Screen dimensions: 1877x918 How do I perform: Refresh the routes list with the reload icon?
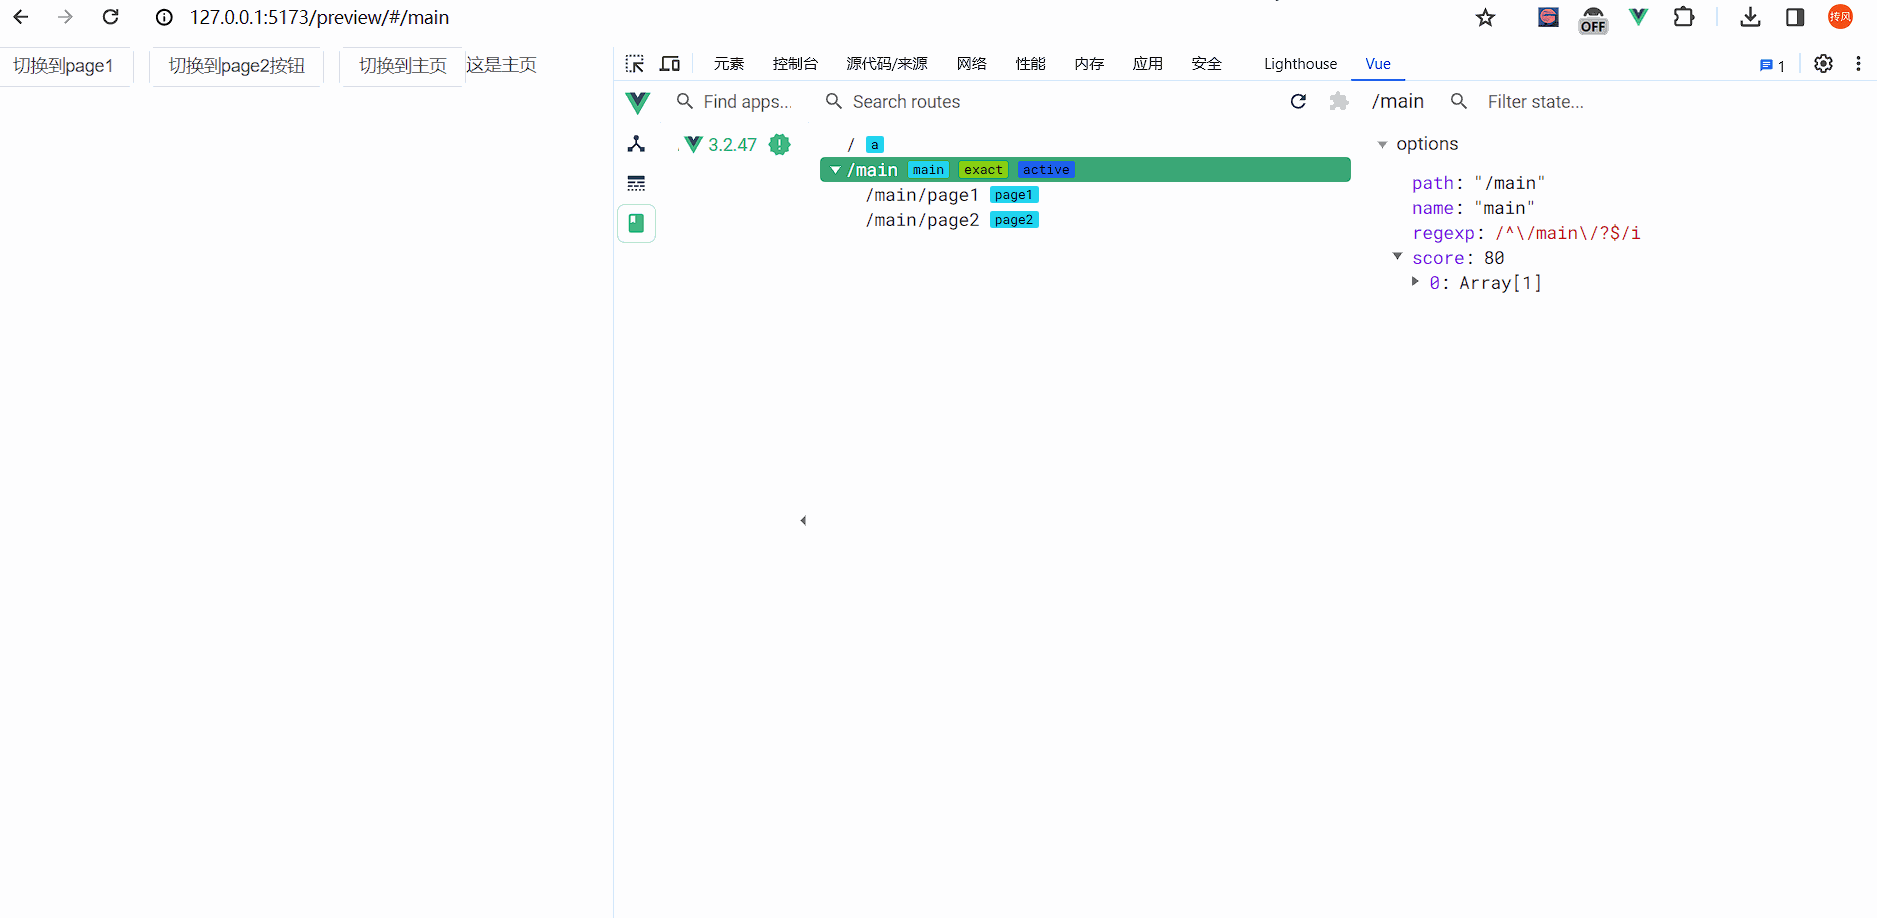coord(1298,101)
